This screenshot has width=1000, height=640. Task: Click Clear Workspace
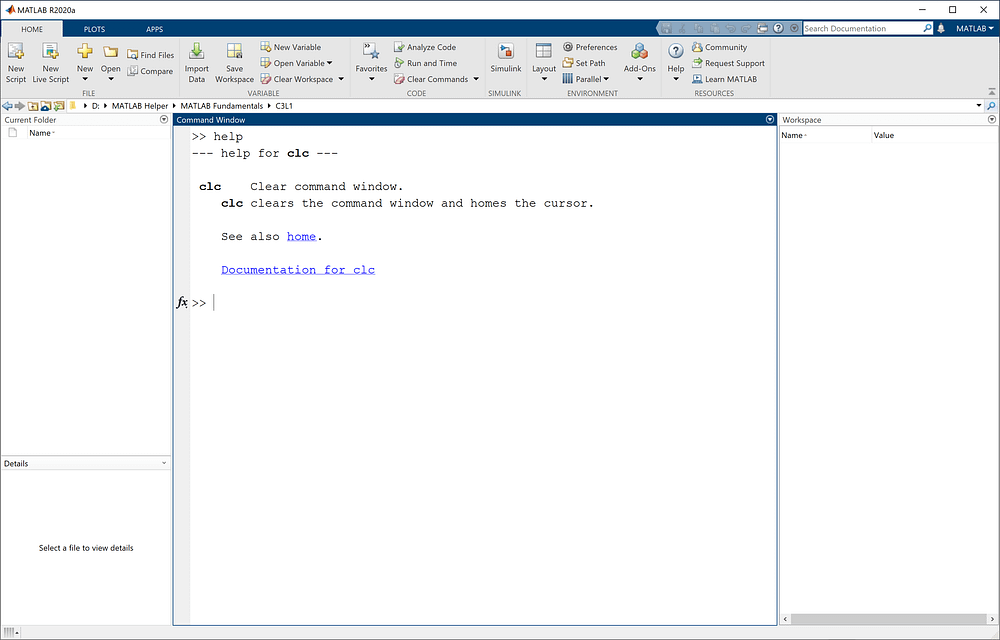(297, 79)
